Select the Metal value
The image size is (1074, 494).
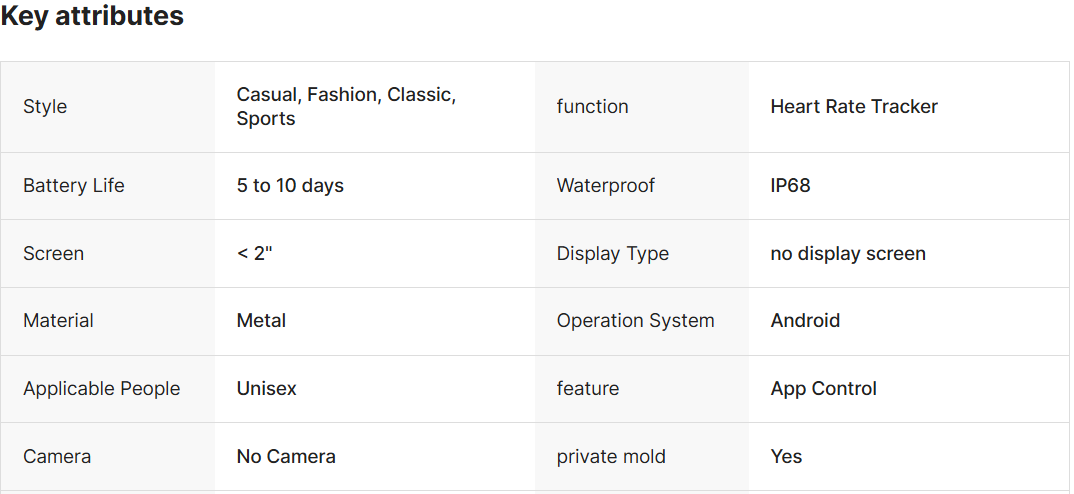click(x=261, y=320)
